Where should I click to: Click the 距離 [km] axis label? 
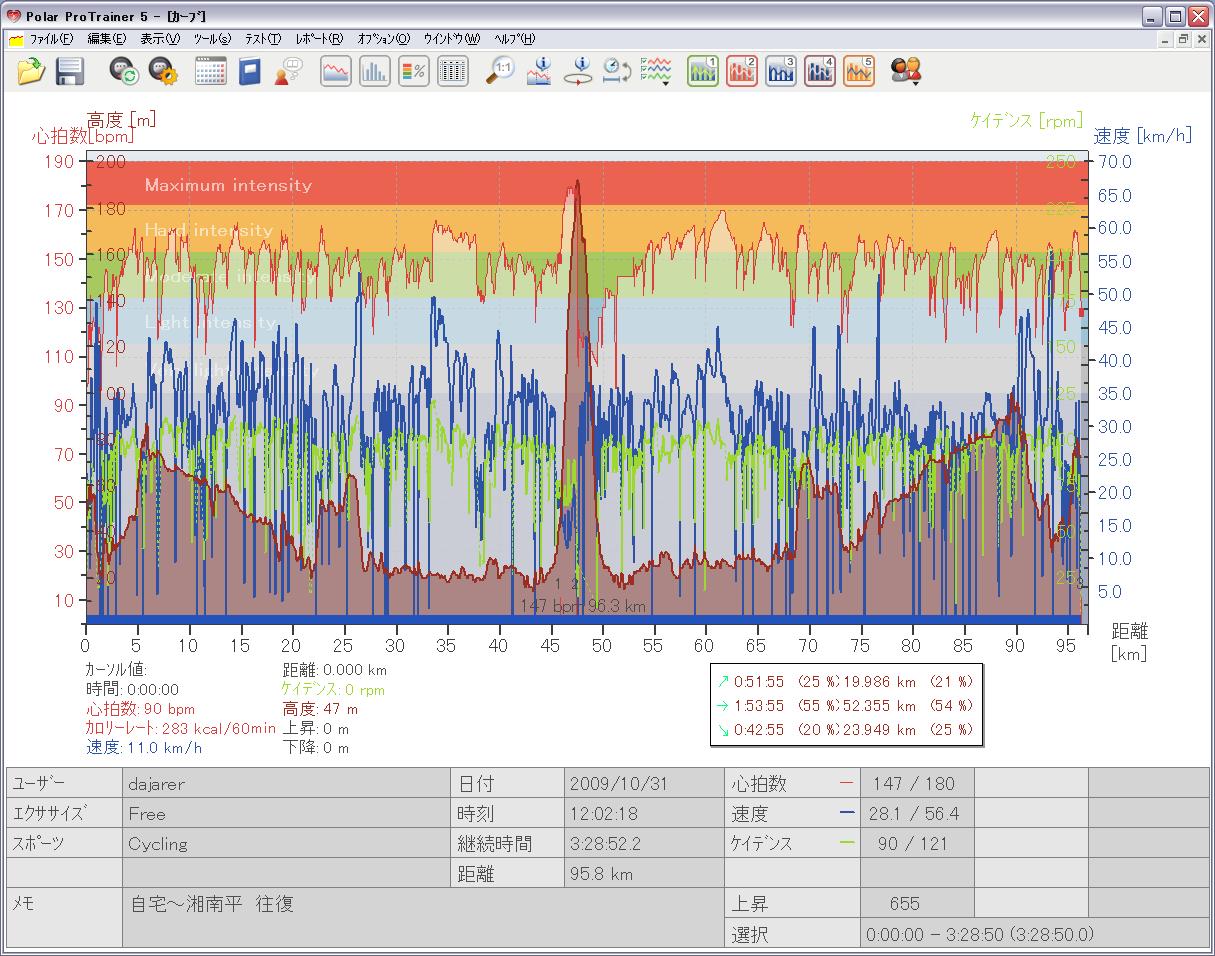(x=1130, y=642)
